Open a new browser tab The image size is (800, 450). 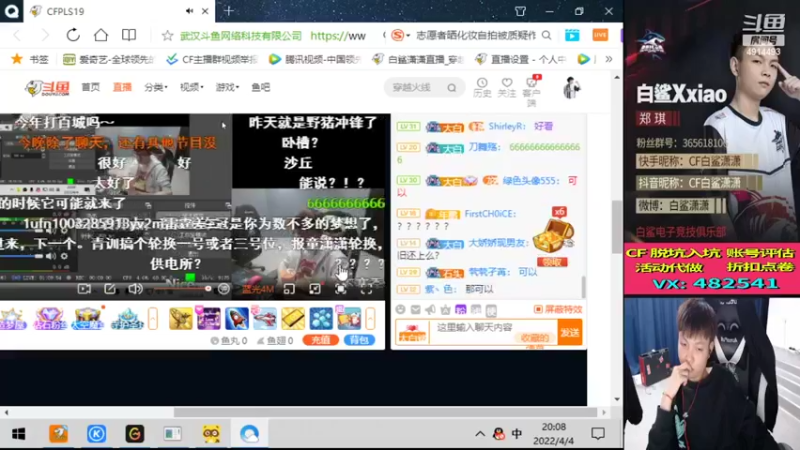(x=229, y=11)
